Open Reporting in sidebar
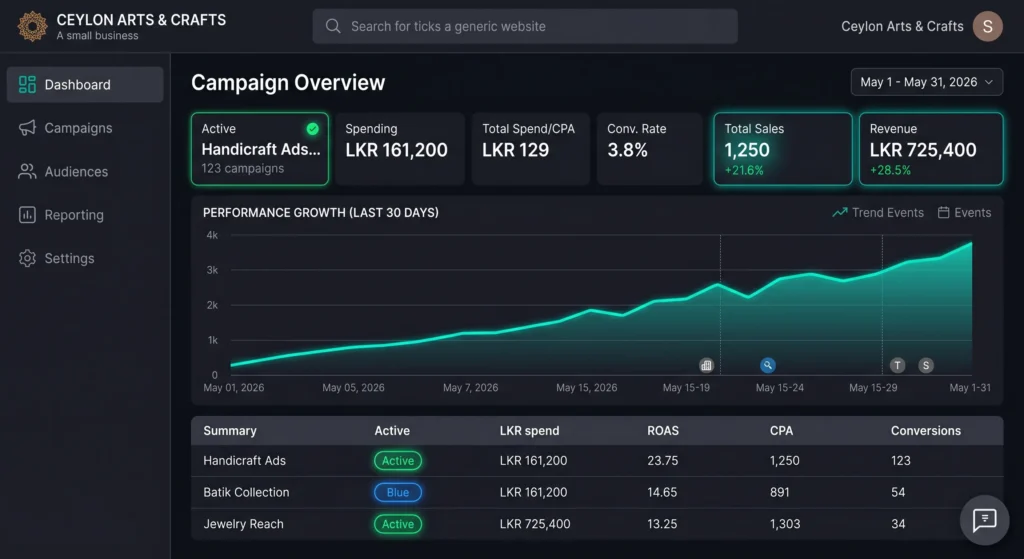Viewport: 1024px width, 559px height. (x=85, y=215)
